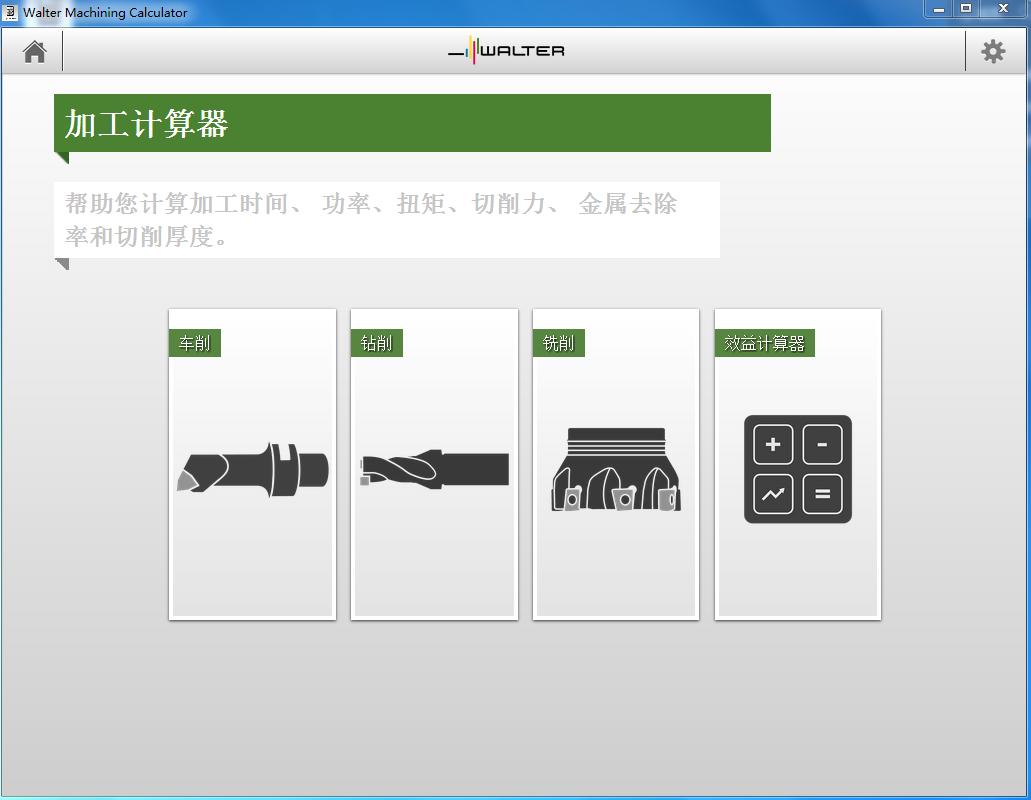Select the 钻削 green label
This screenshot has width=1031, height=800.
[376, 342]
